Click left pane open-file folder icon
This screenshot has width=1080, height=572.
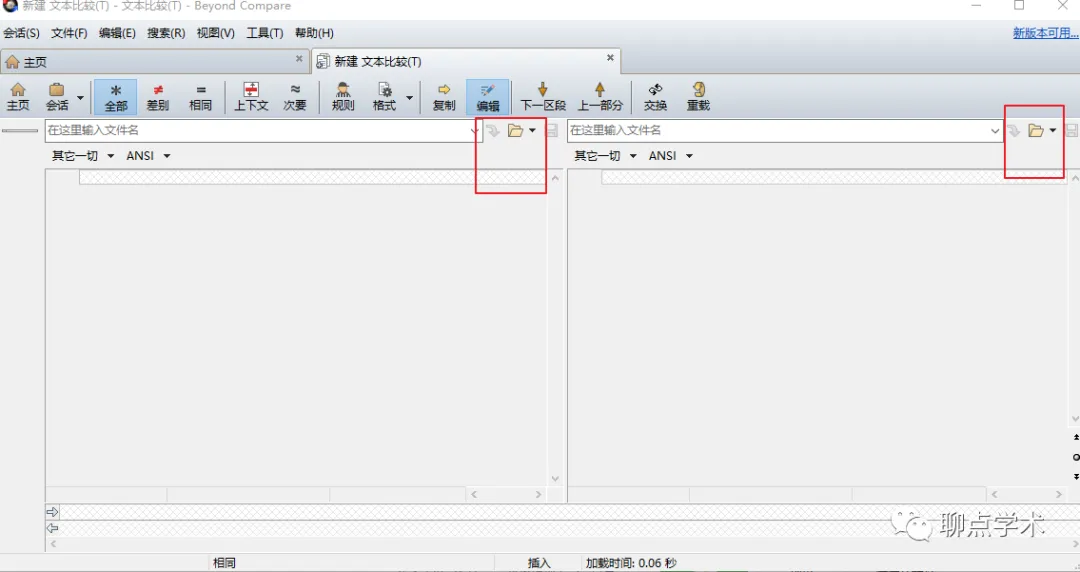pos(515,130)
